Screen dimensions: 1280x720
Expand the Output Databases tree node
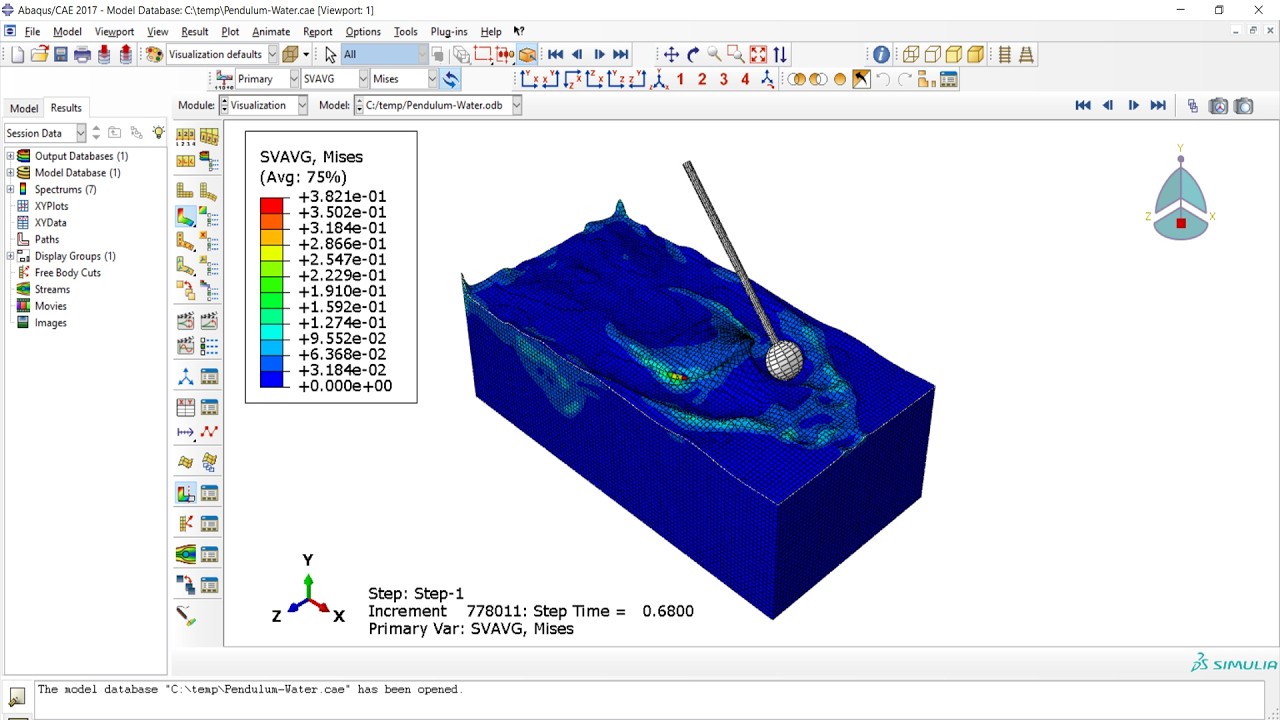tap(10, 156)
